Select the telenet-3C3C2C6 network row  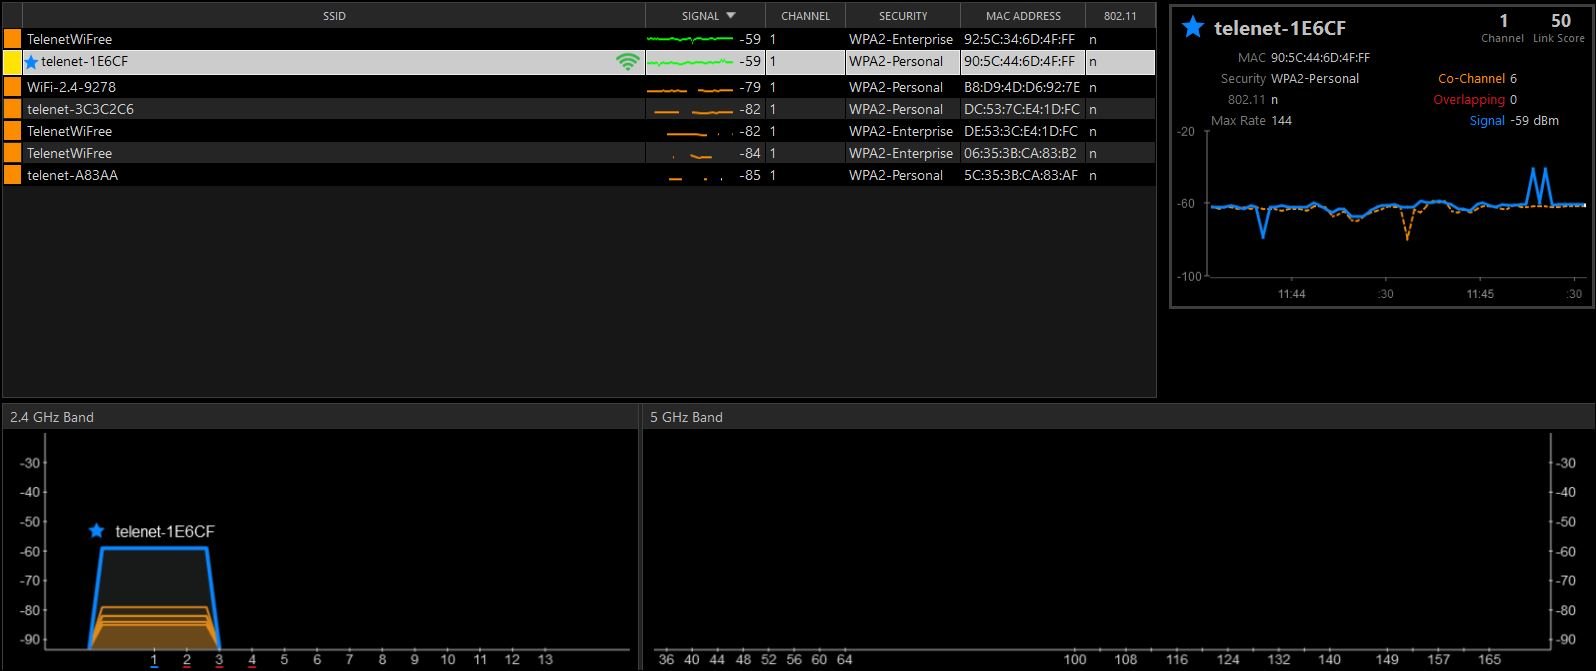point(579,109)
